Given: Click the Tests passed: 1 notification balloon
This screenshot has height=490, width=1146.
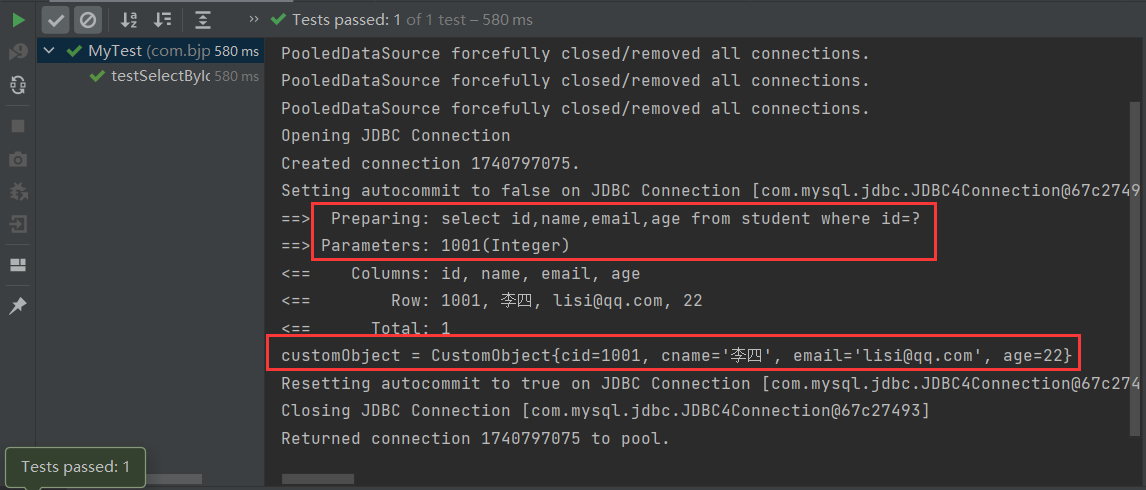Looking at the screenshot, I should pos(75,467).
